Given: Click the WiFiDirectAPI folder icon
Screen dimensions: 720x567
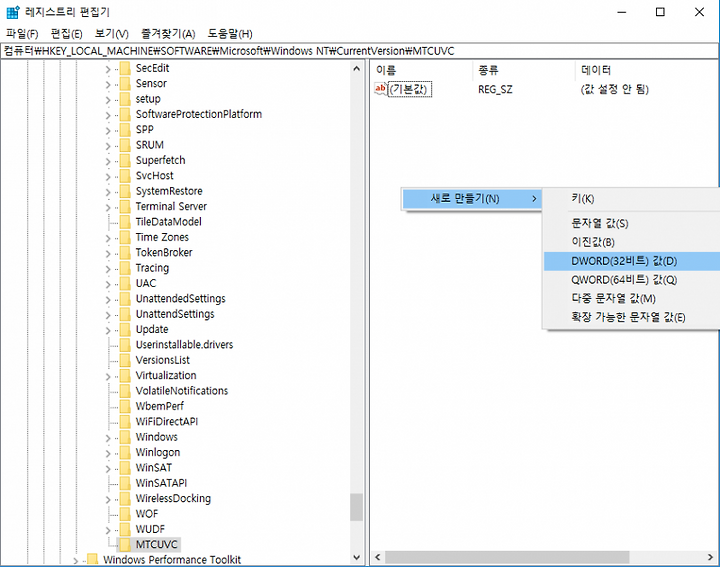Looking at the screenshot, I should [x=125, y=422].
